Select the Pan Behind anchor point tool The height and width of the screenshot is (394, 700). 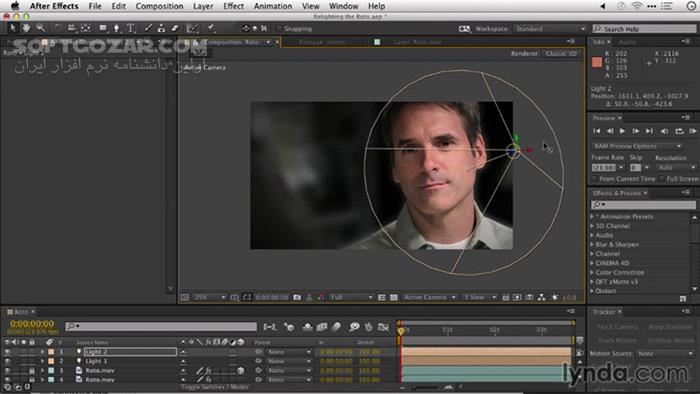[86, 28]
